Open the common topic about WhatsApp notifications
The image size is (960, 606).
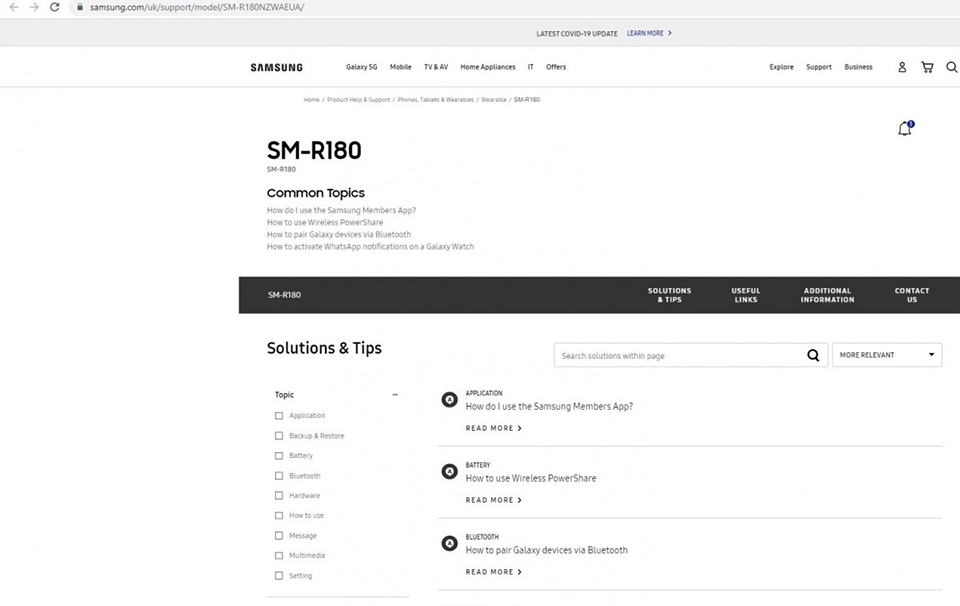click(x=370, y=247)
